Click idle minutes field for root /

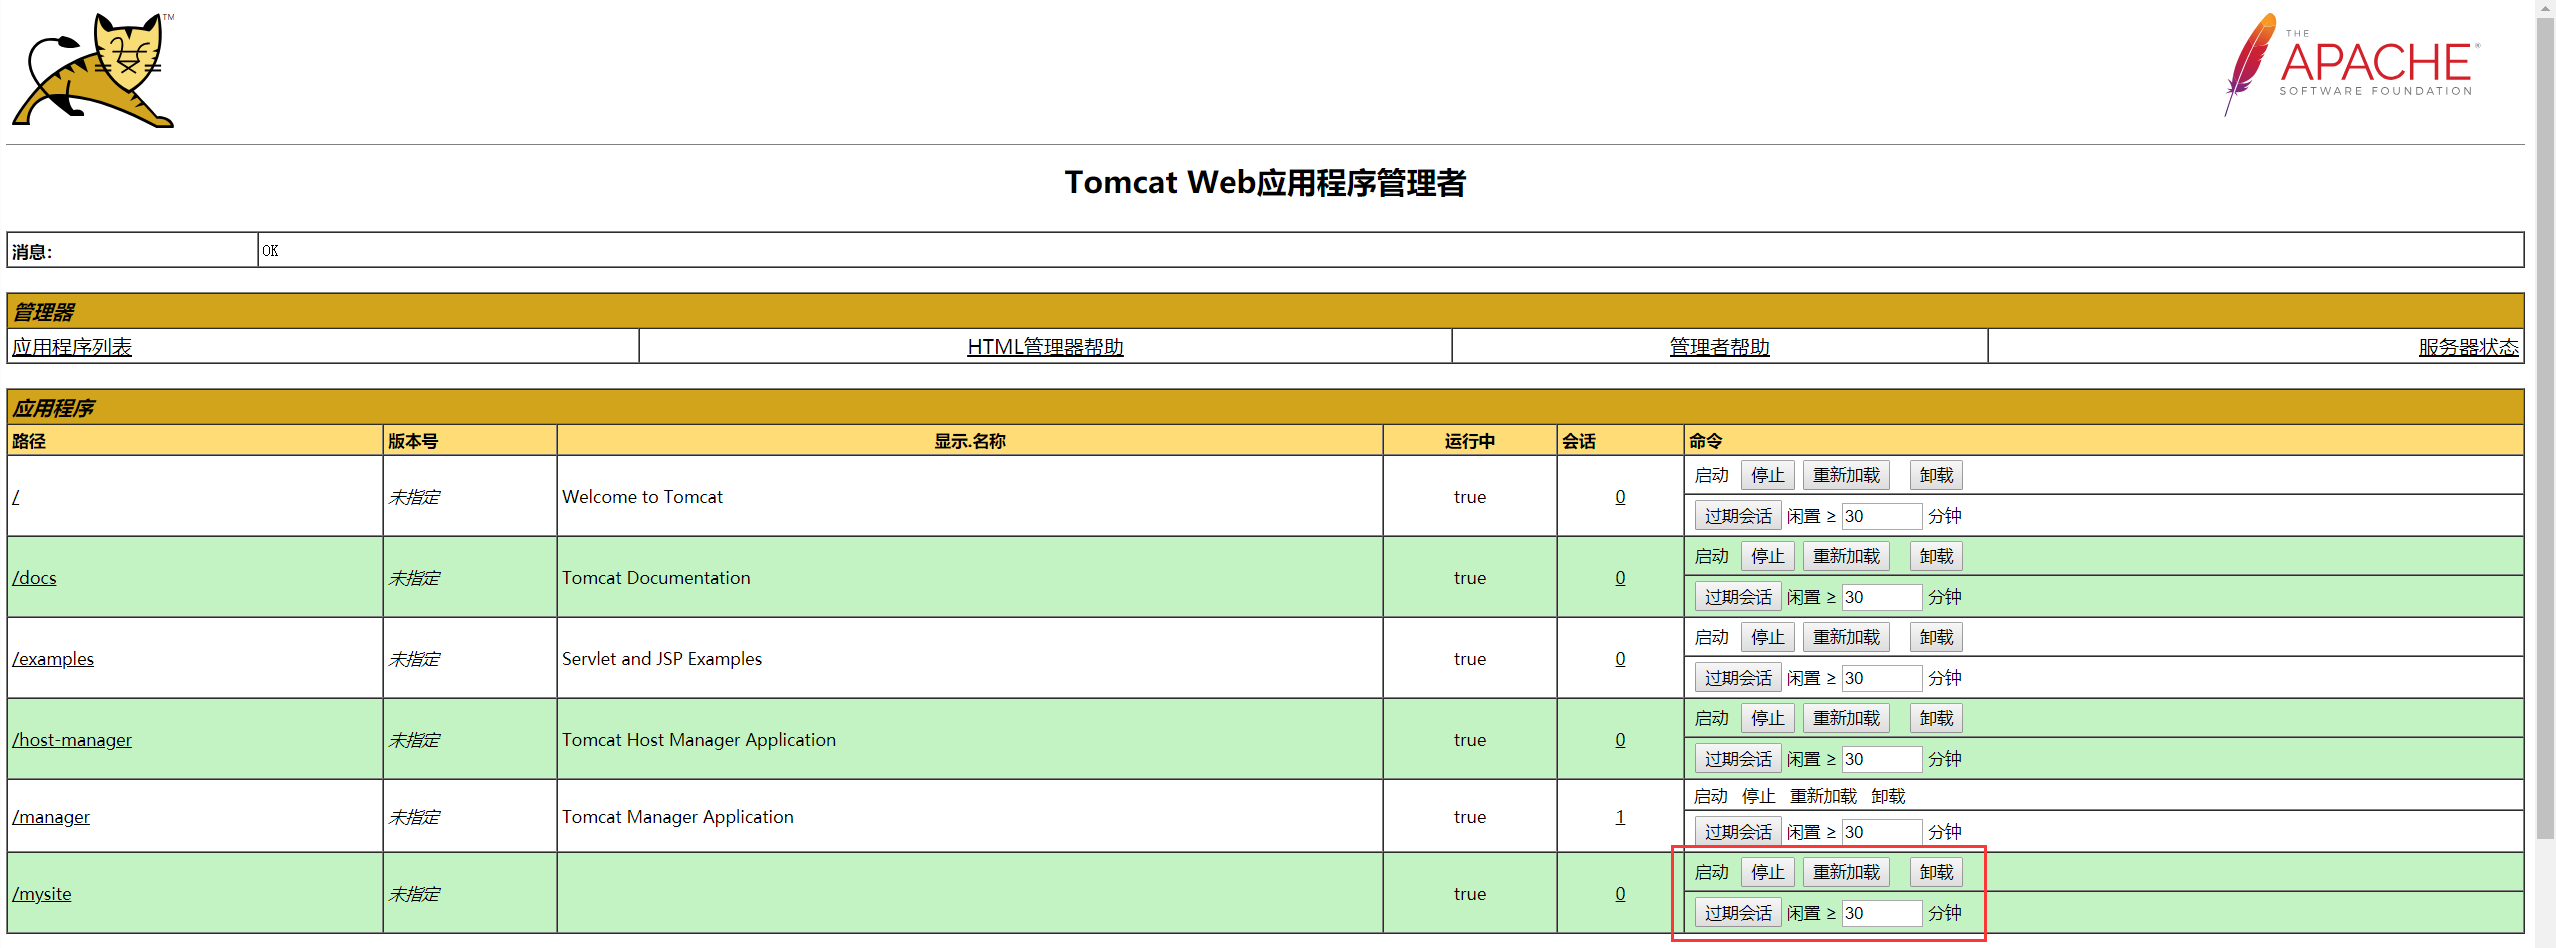1881,516
